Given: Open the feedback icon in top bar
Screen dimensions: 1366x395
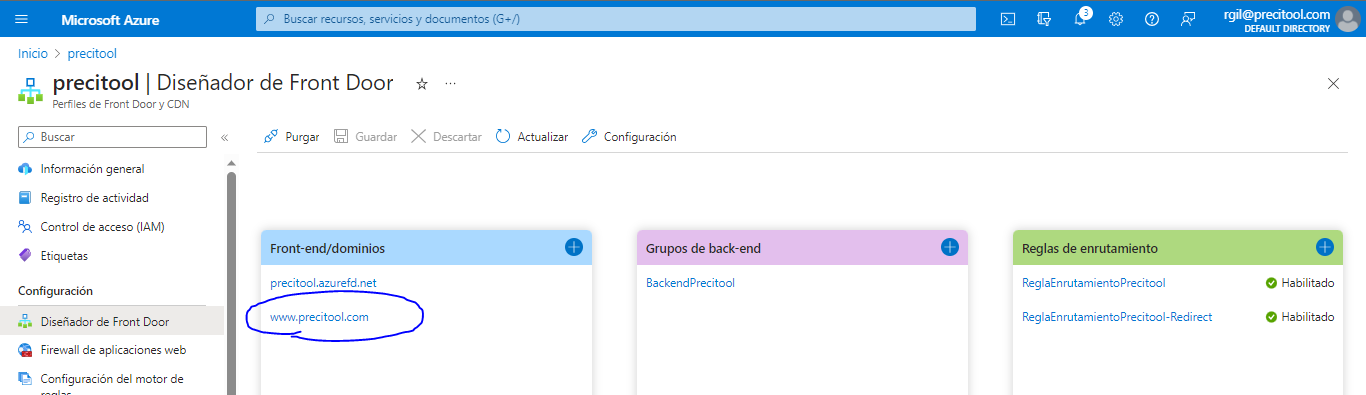Looking at the screenshot, I should coord(1188,19).
